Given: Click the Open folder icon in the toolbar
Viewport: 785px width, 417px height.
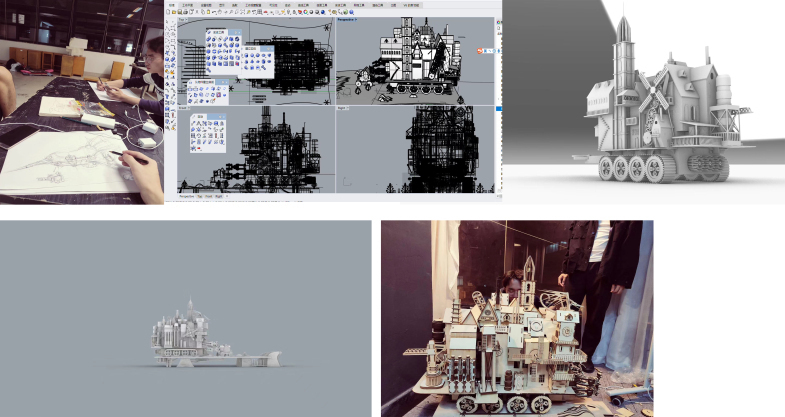Looking at the screenshot, I should [175, 12].
